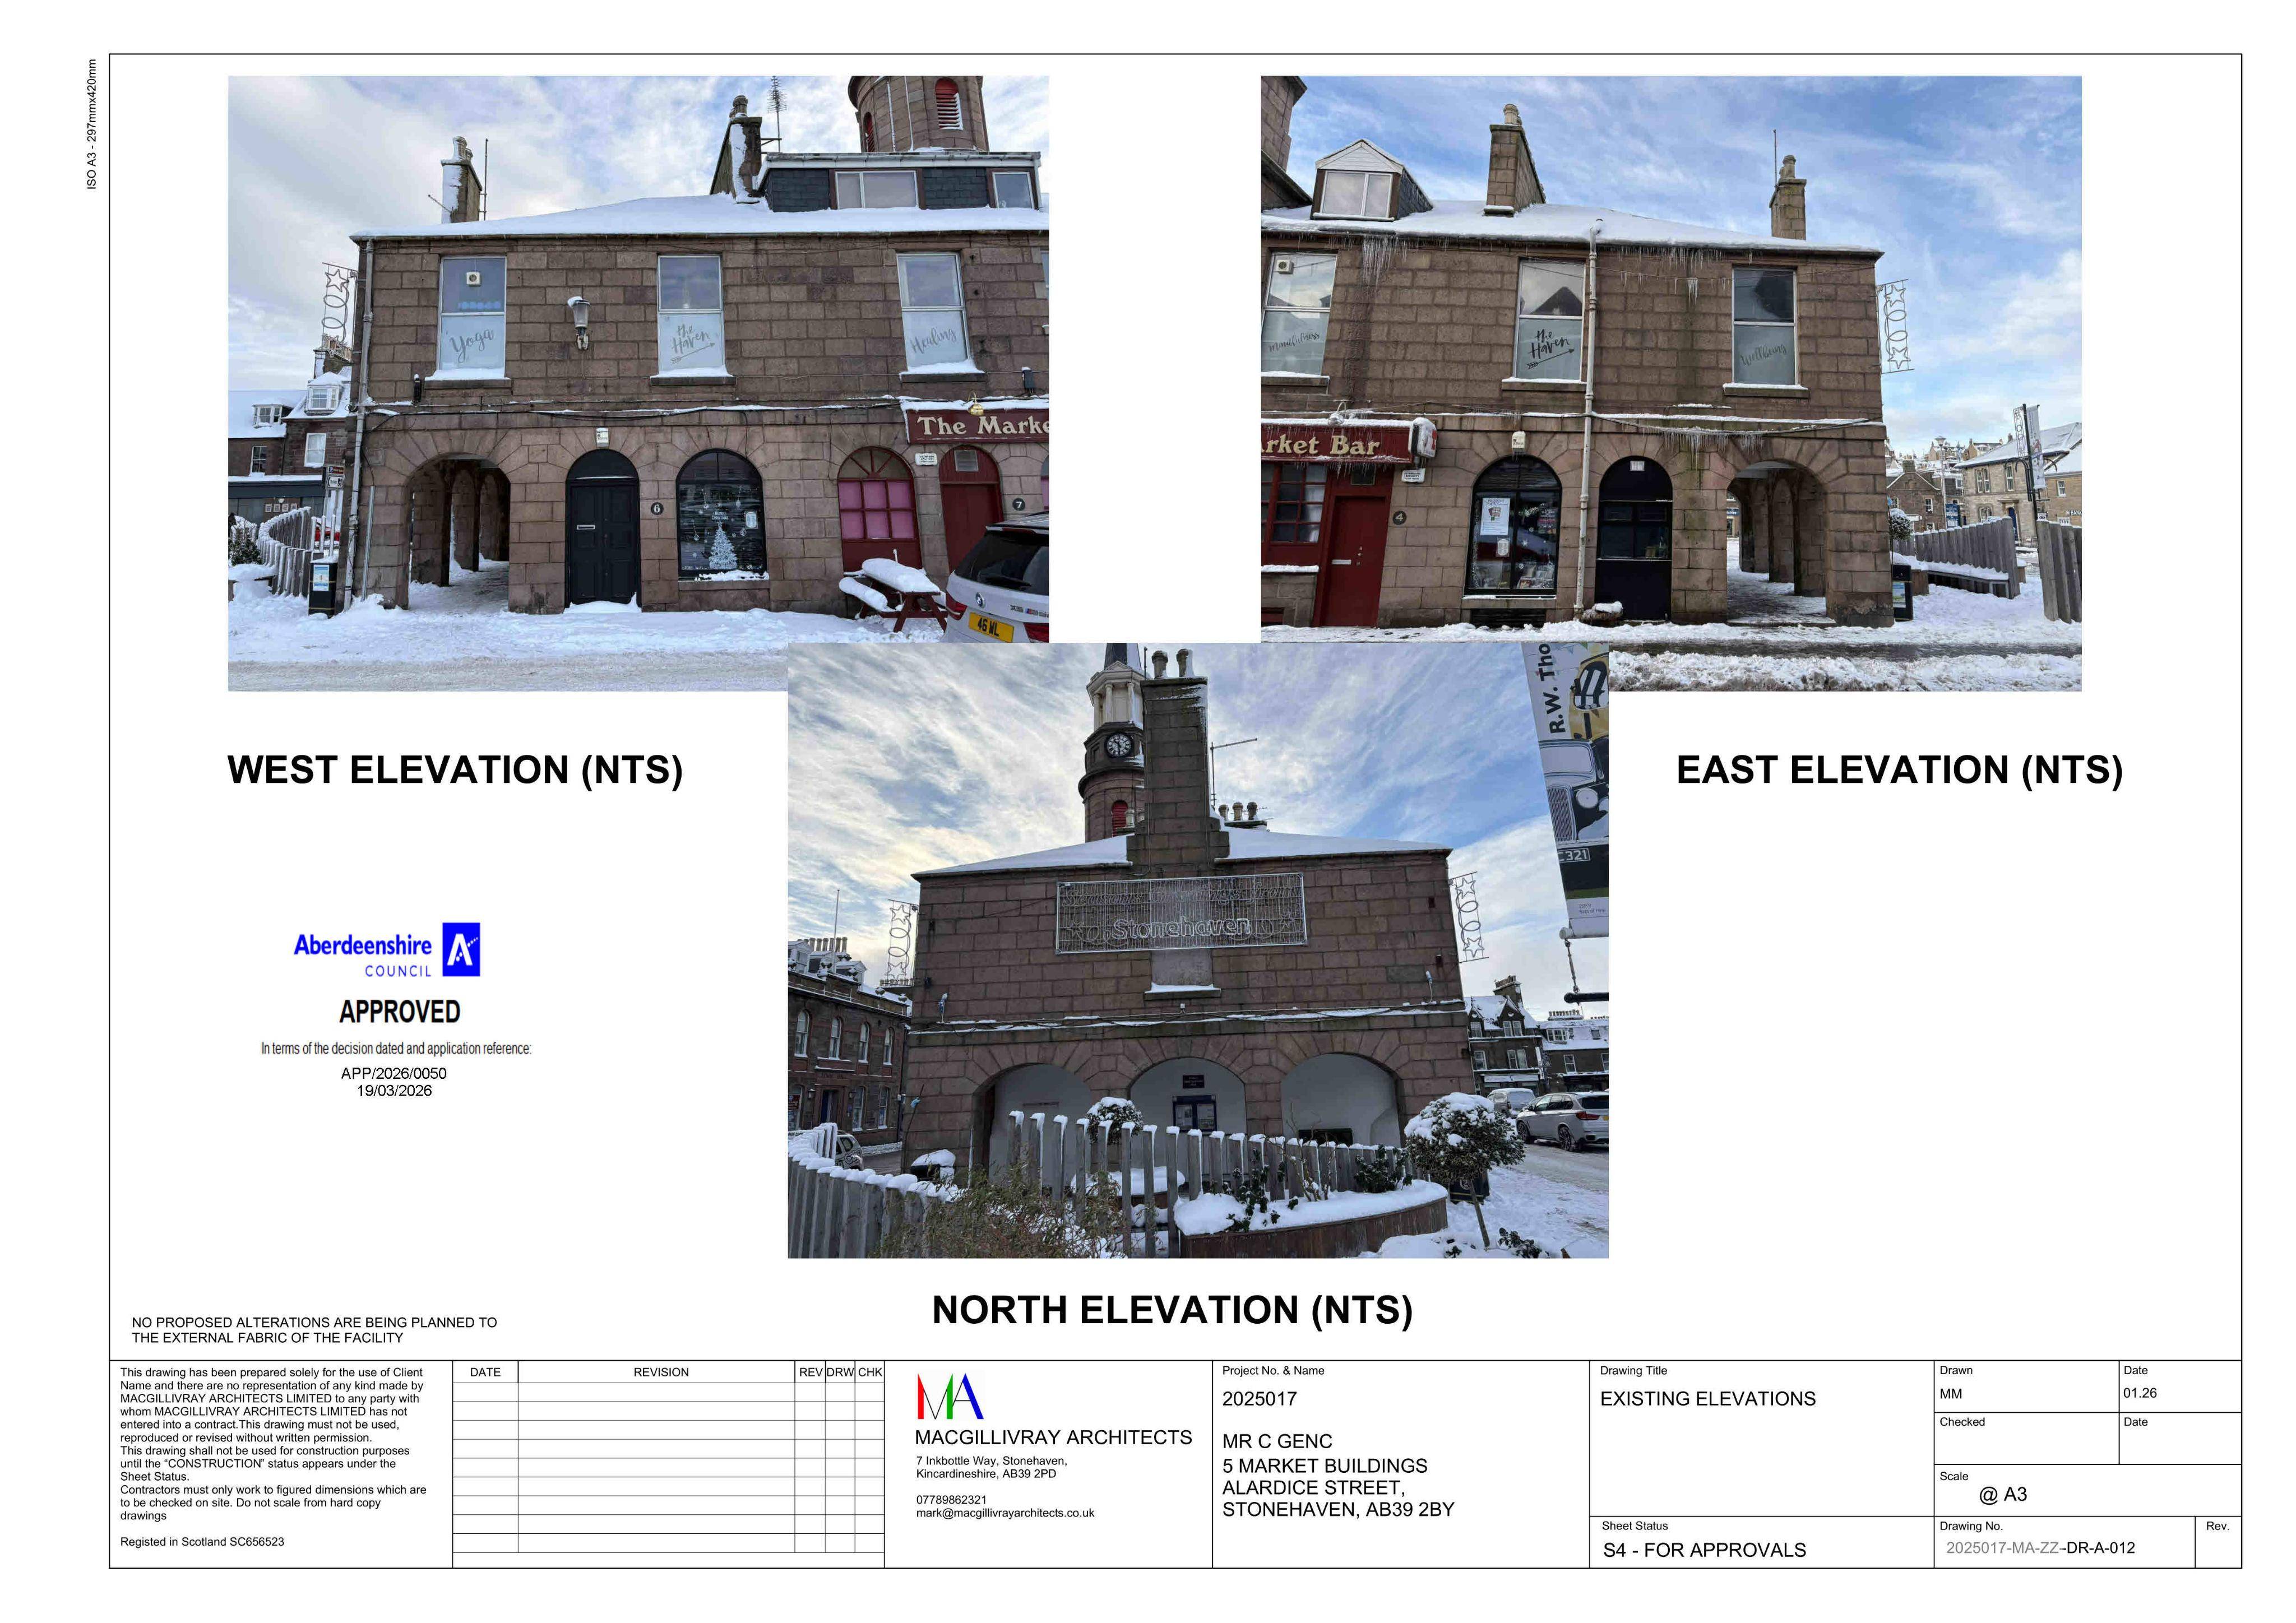This screenshot has width=2296, height=1623.
Task: Click the 'Checked' label
Action: tap(1962, 1422)
